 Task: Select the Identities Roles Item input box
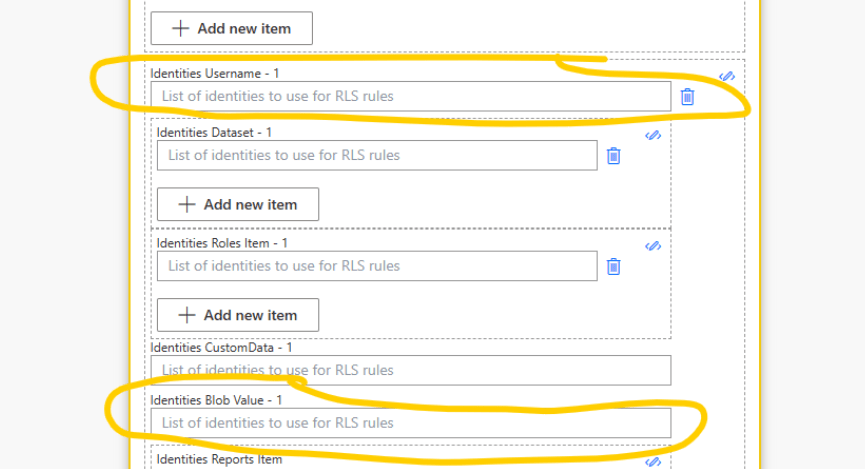[377, 266]
